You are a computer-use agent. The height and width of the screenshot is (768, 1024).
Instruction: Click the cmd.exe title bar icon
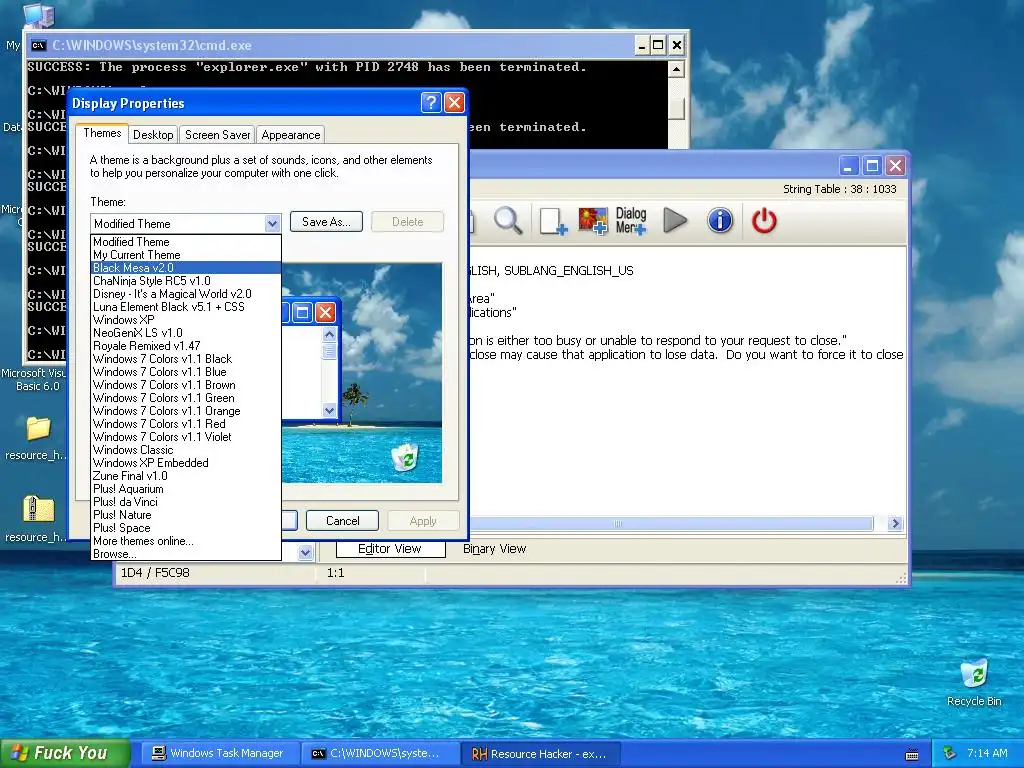coord(39,45)
